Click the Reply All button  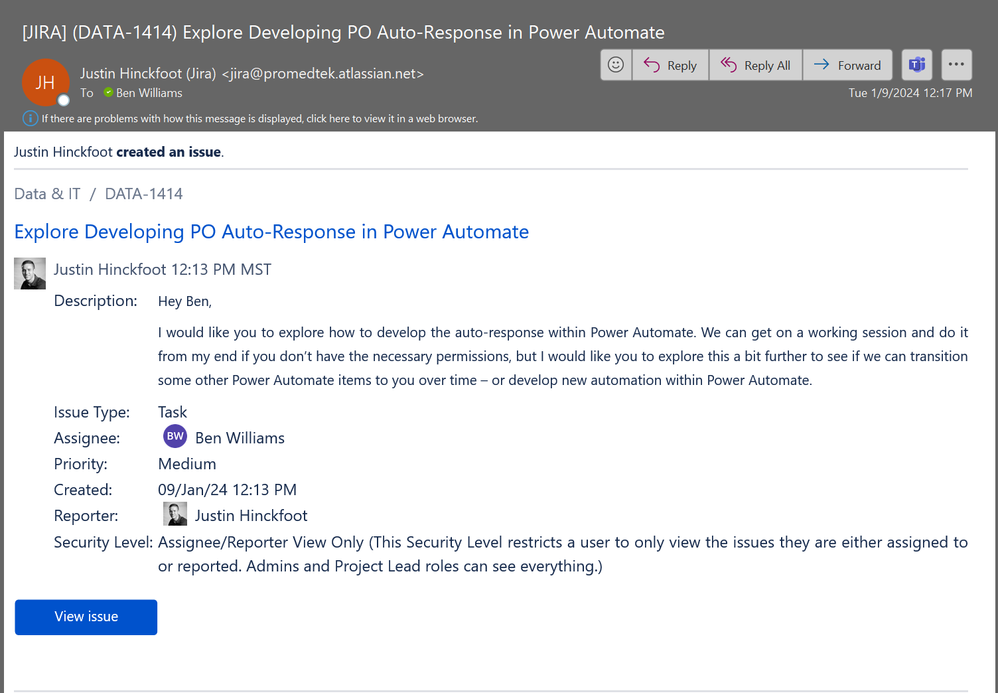[x=756, y=65]
